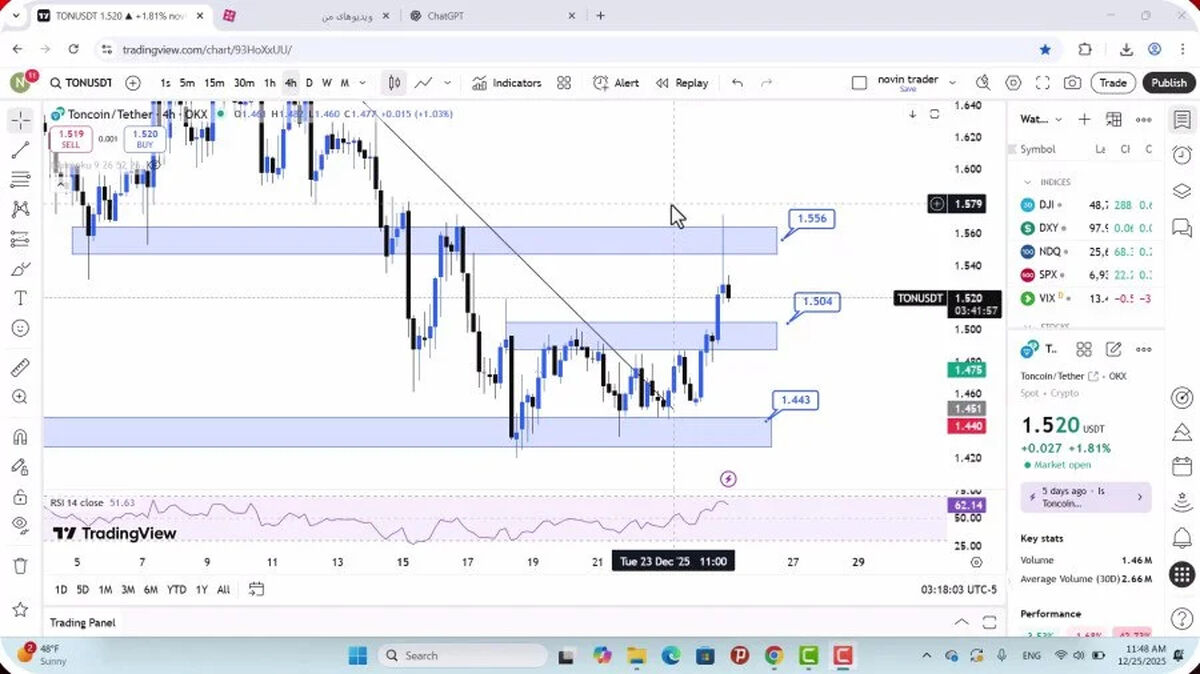Expand the chart style dropdown arrow
The height and width of the screenshot is (674, 1200).
tap(447, 83)
